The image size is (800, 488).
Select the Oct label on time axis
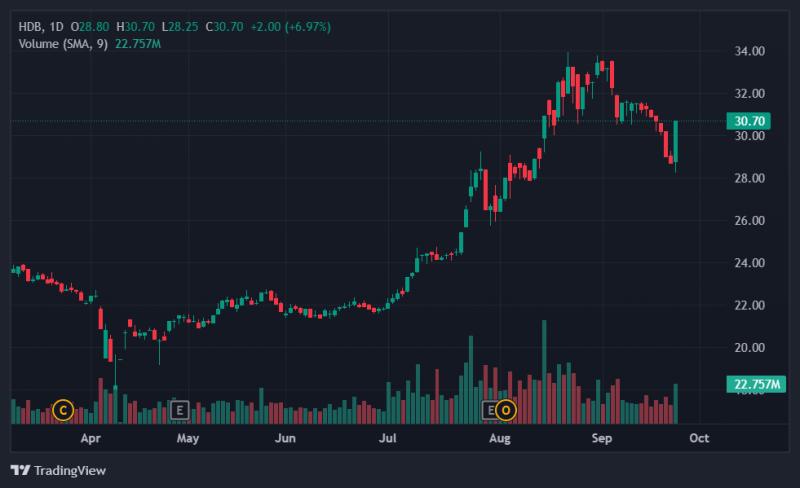[x=699, y=438]
